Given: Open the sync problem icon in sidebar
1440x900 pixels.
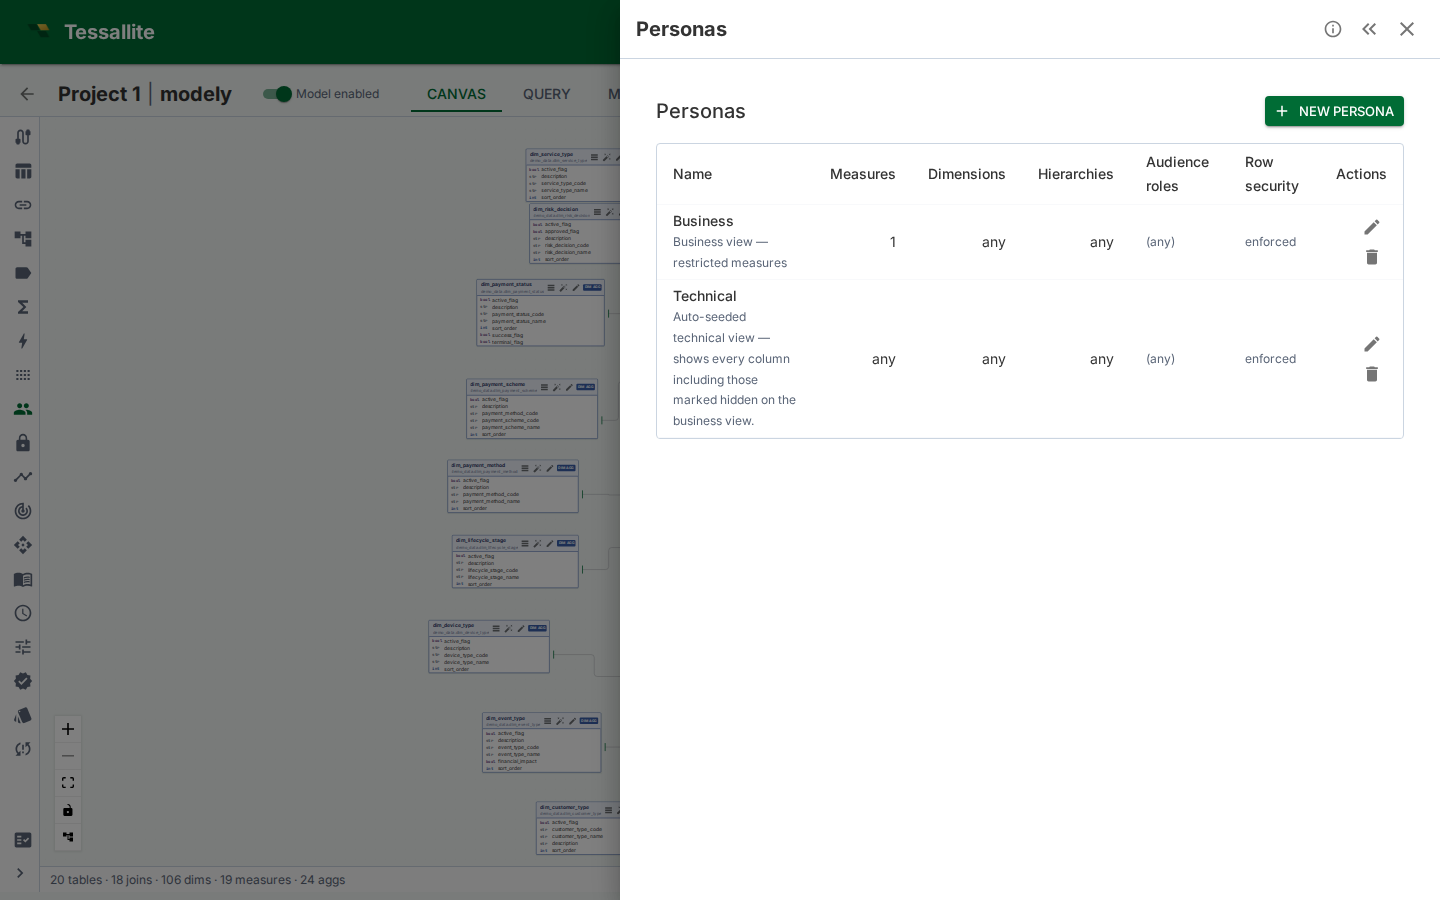Looking at the screenshot, I should 22,749.
